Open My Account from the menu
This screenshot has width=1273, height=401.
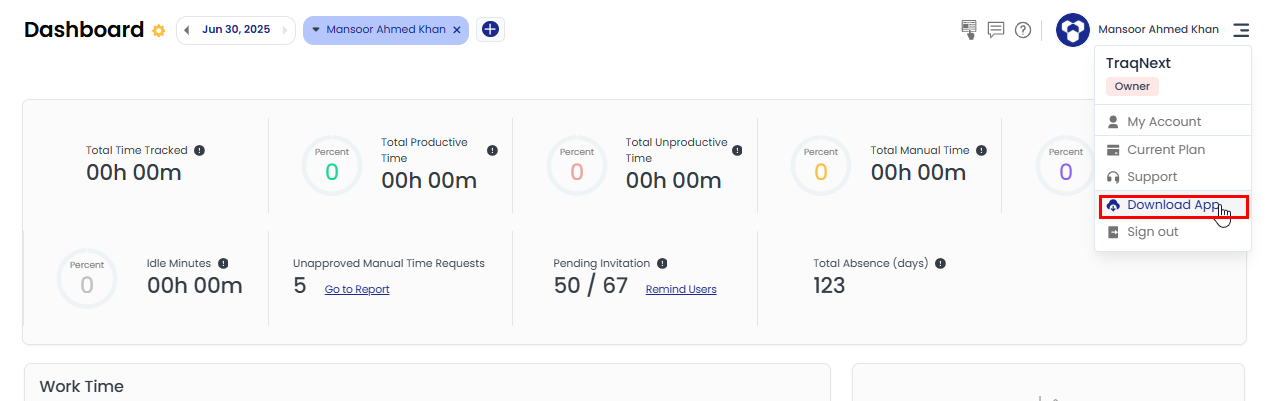1164,122
